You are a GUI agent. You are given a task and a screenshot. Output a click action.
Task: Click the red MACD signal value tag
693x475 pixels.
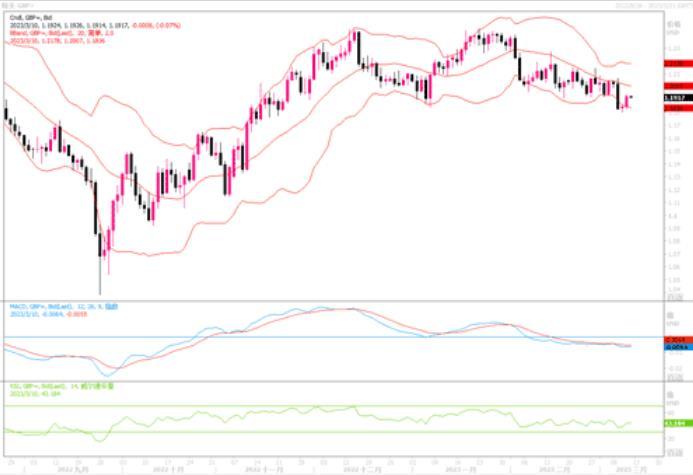678,340
